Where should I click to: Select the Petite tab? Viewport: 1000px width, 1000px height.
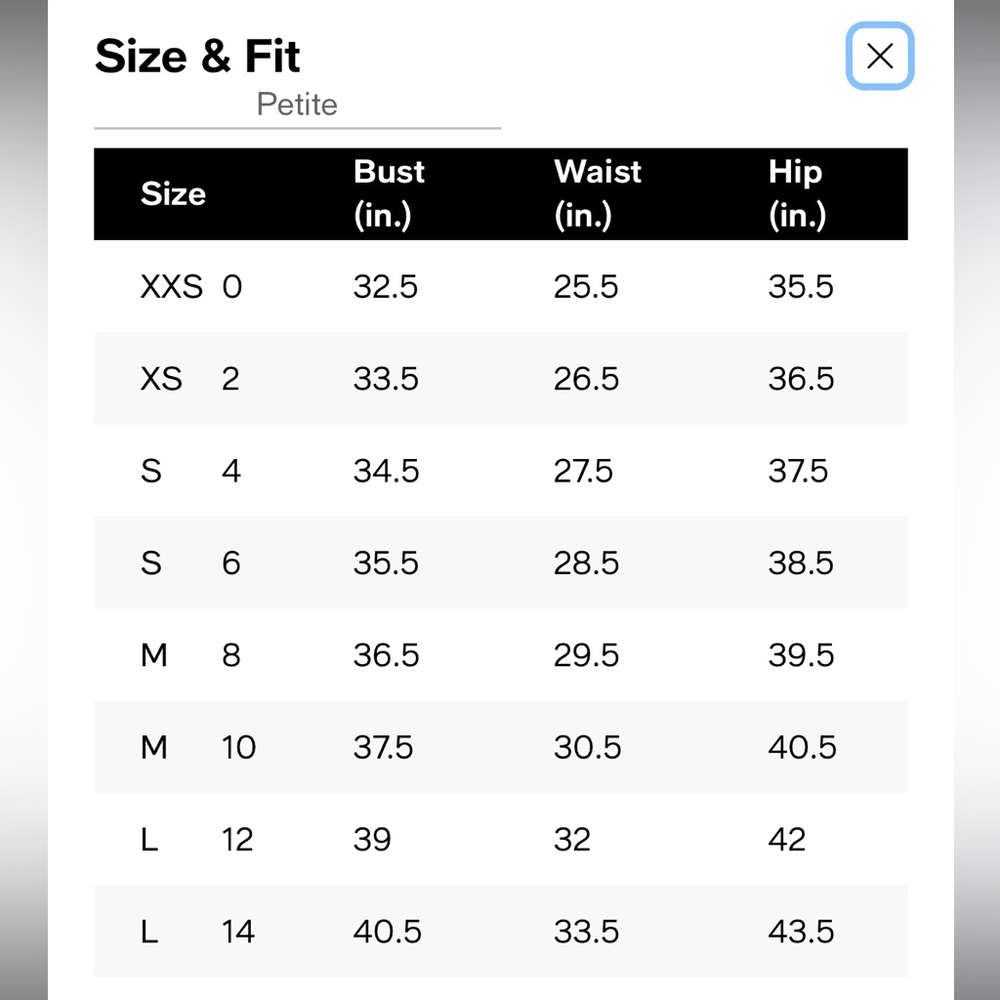(x=297, y=104)
